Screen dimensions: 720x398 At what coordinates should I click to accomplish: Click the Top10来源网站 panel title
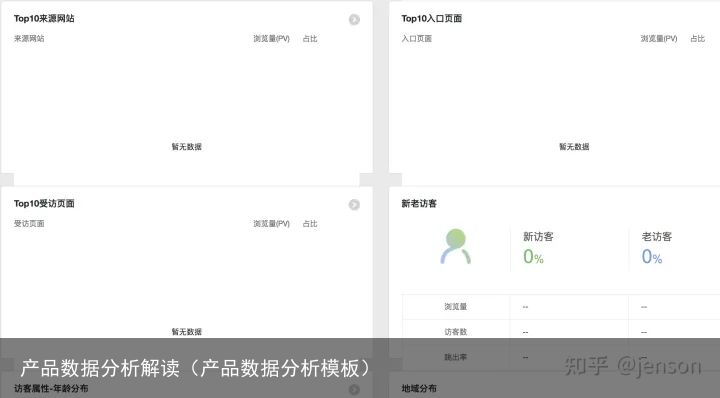tap(44, 18)
